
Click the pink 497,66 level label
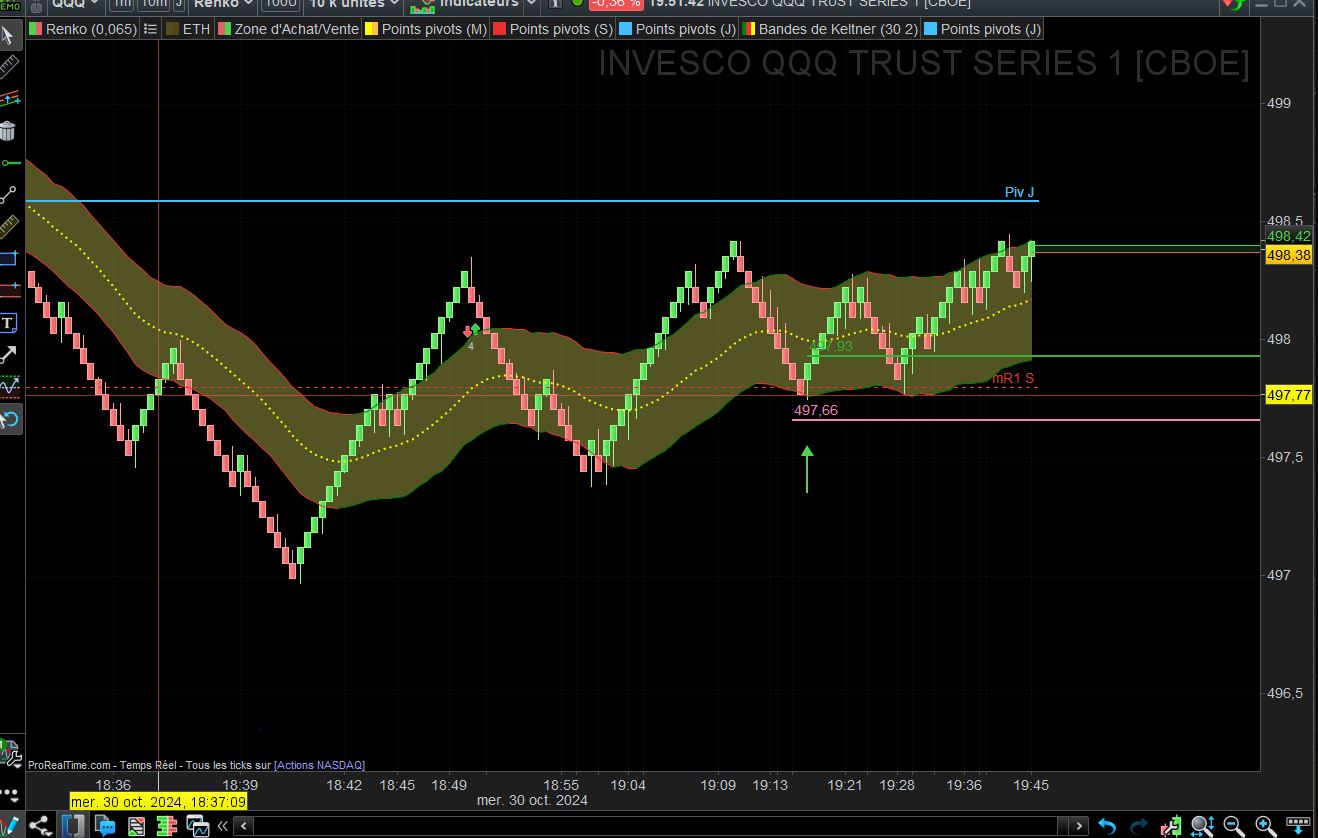pyautogui.click(x=816, y=410)
